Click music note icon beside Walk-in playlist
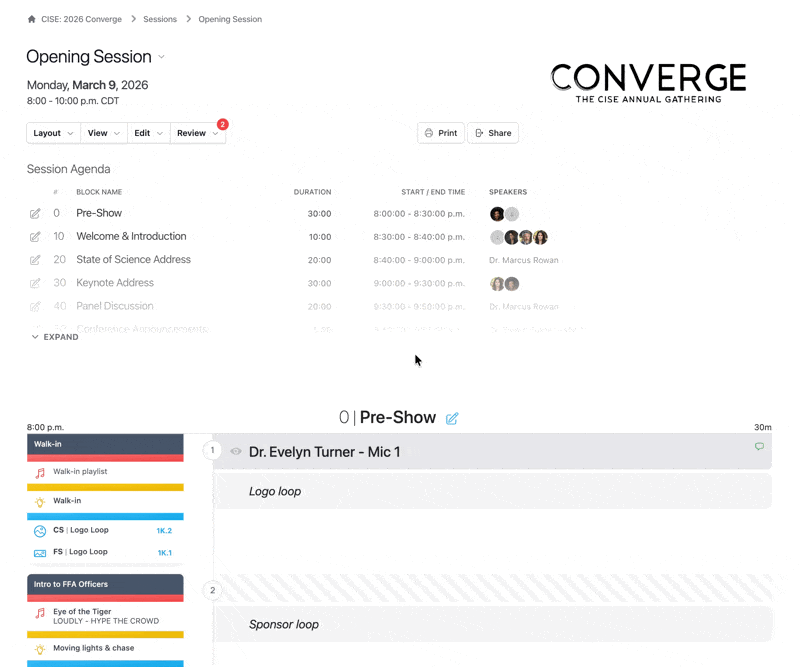The width and height of the screenshot is (800, 667). point(40,472)
